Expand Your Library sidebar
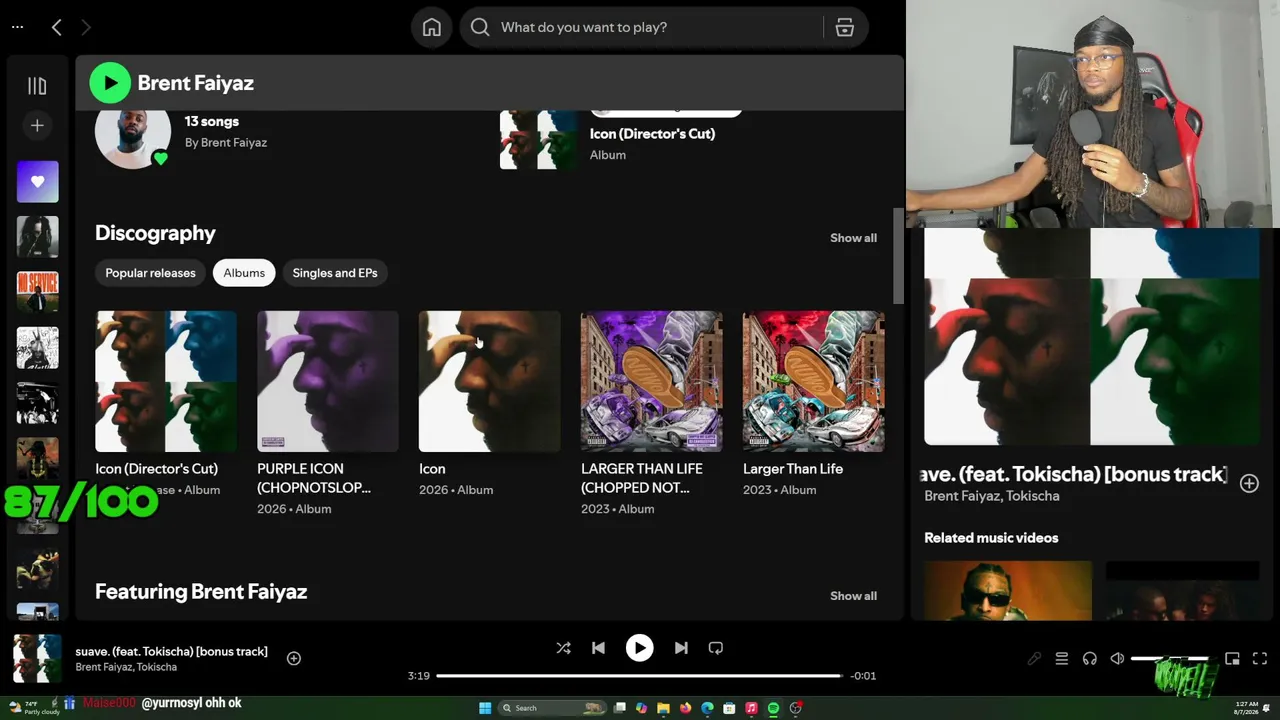The image size is (1280, 720). tap(37, 86)
